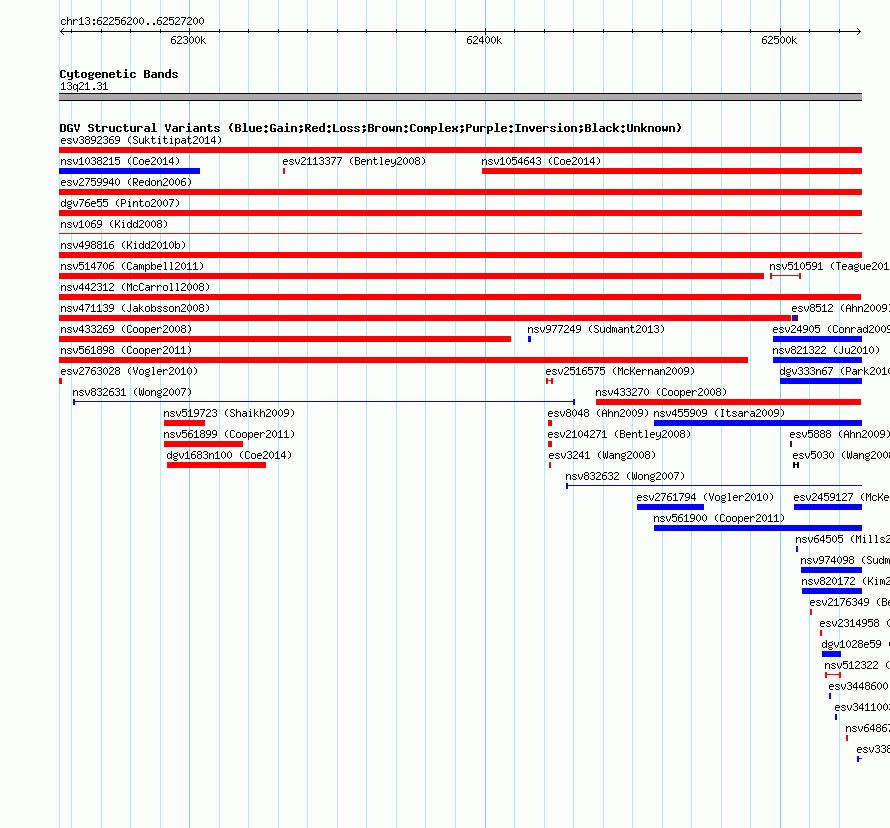The width and height of the screenshot is (890, 828).
Task: Select the 13q21.31 cytogenetic band label
Action: tap(84, 86)
